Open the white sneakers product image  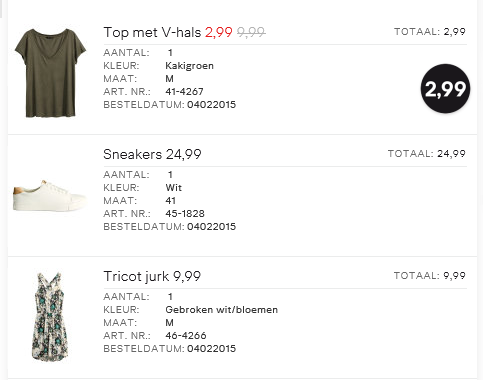pos(49,196)
